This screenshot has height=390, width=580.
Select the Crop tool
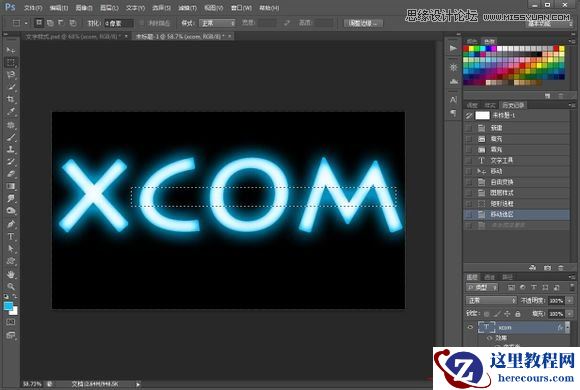click(x=10, y=100)
